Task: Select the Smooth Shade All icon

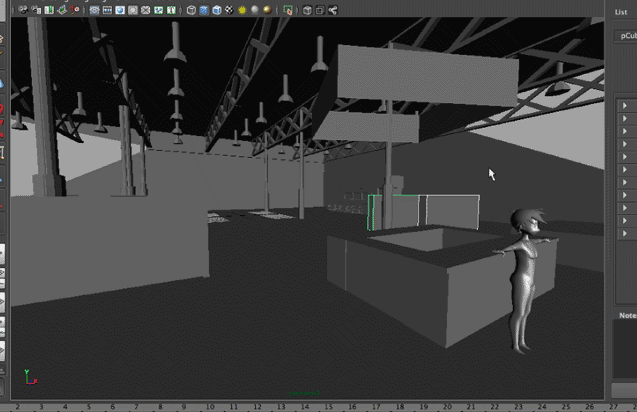Action: coord(203,9)
